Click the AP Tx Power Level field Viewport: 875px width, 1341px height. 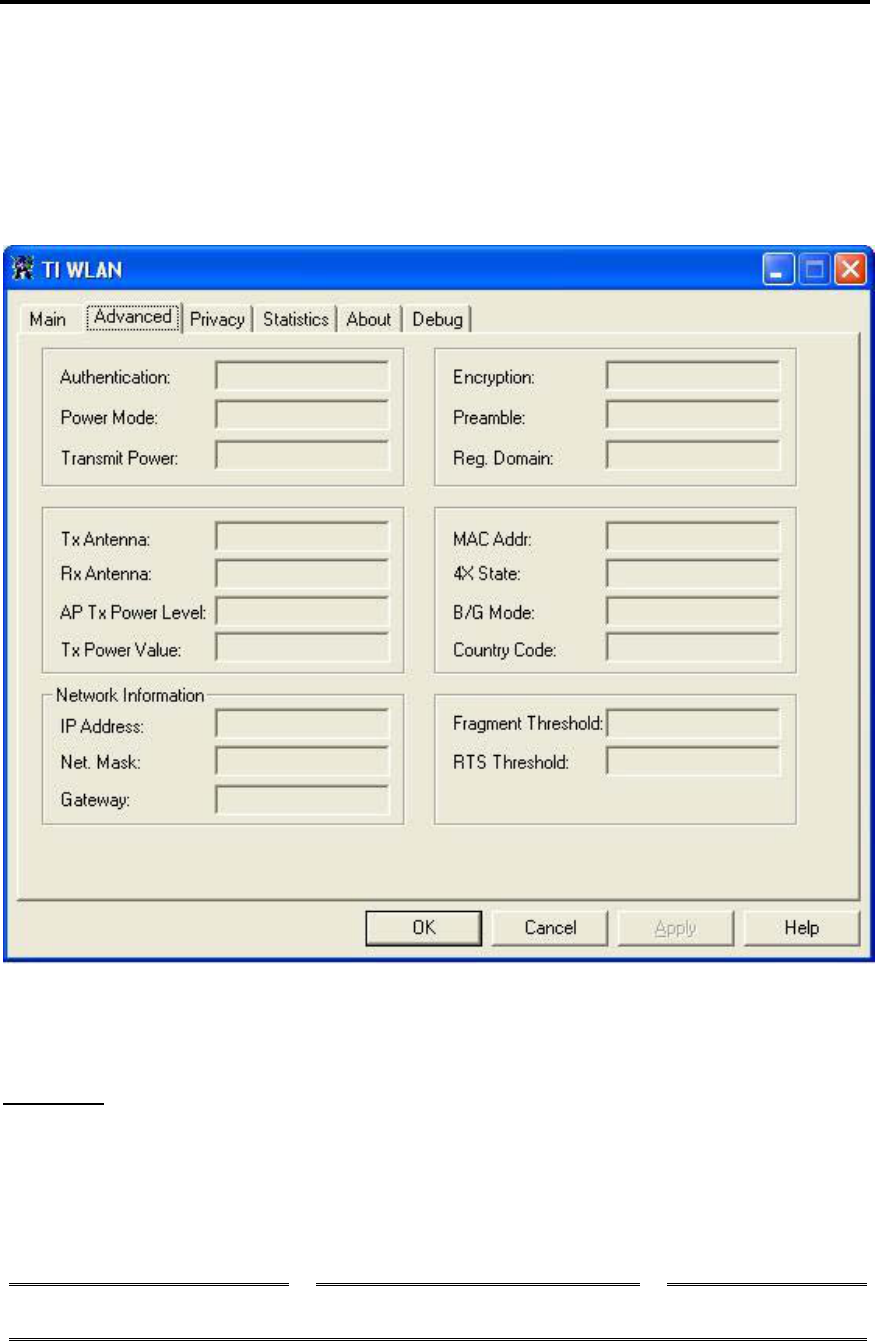pyautogui.click(x=302, y=611)
